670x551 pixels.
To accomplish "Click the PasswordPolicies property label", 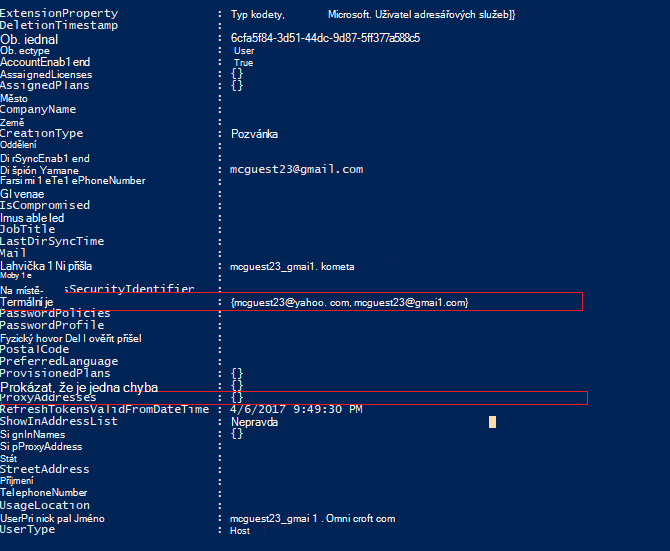I will pos(55,314).
